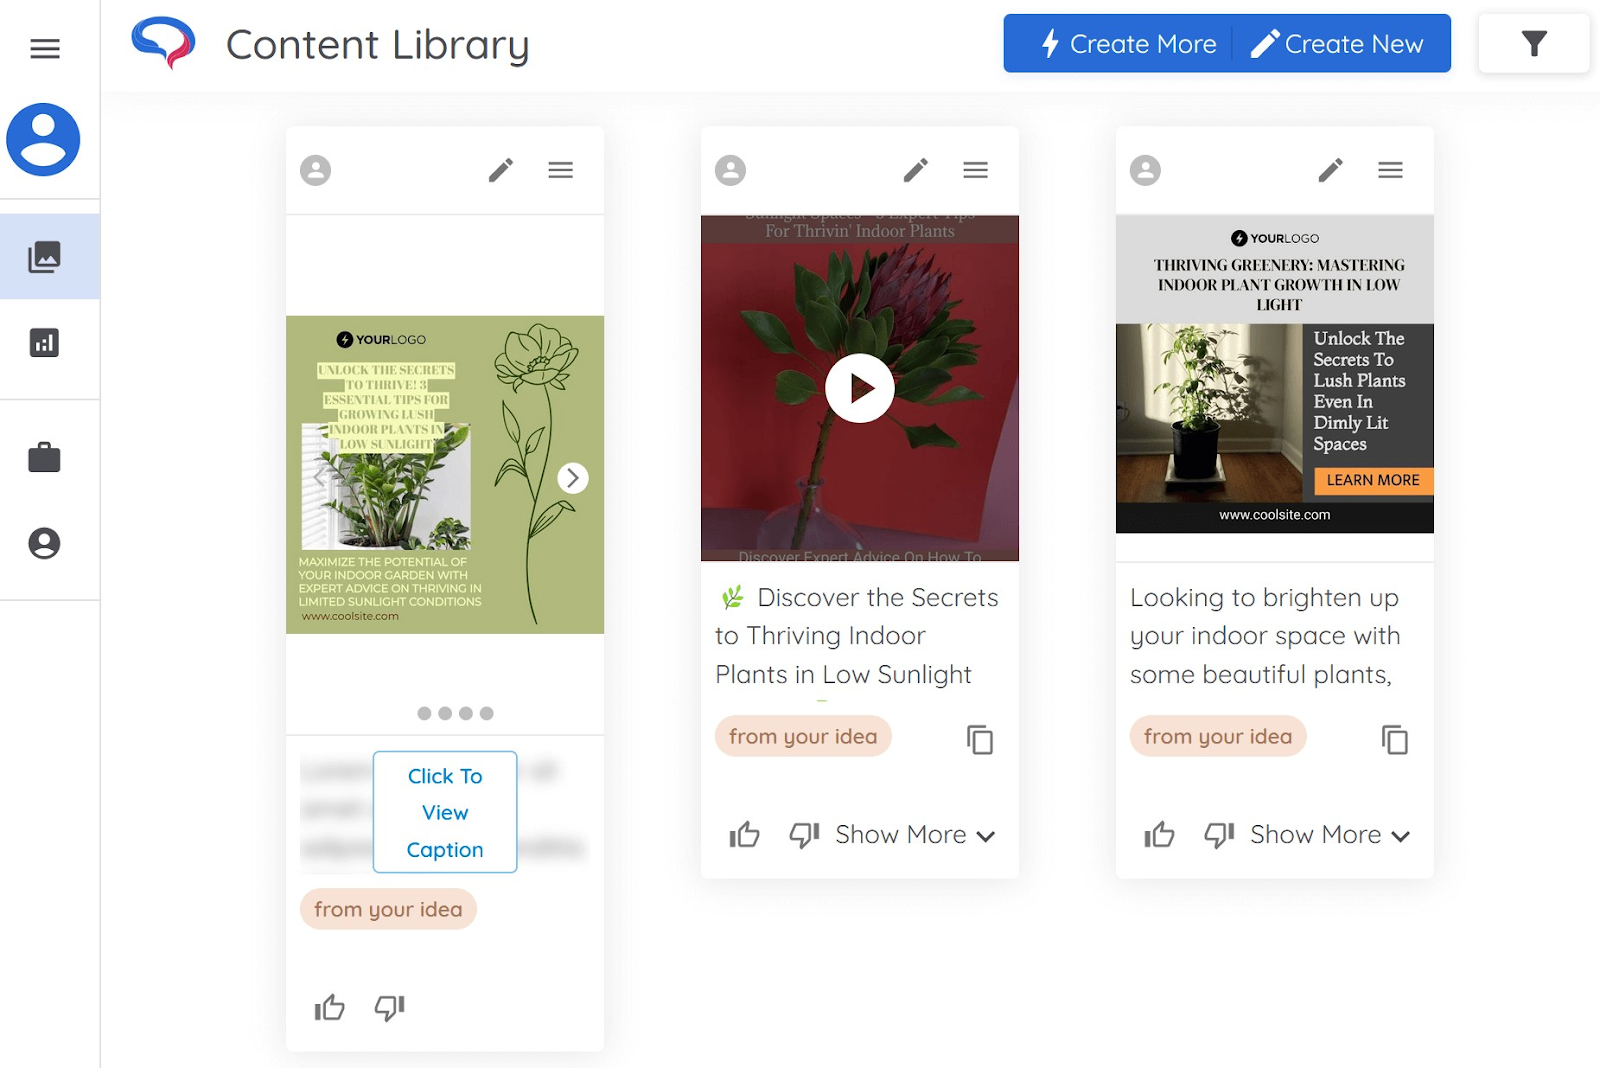Expand Show More on the middle post

pyautogui.click(x=912, y=834)
